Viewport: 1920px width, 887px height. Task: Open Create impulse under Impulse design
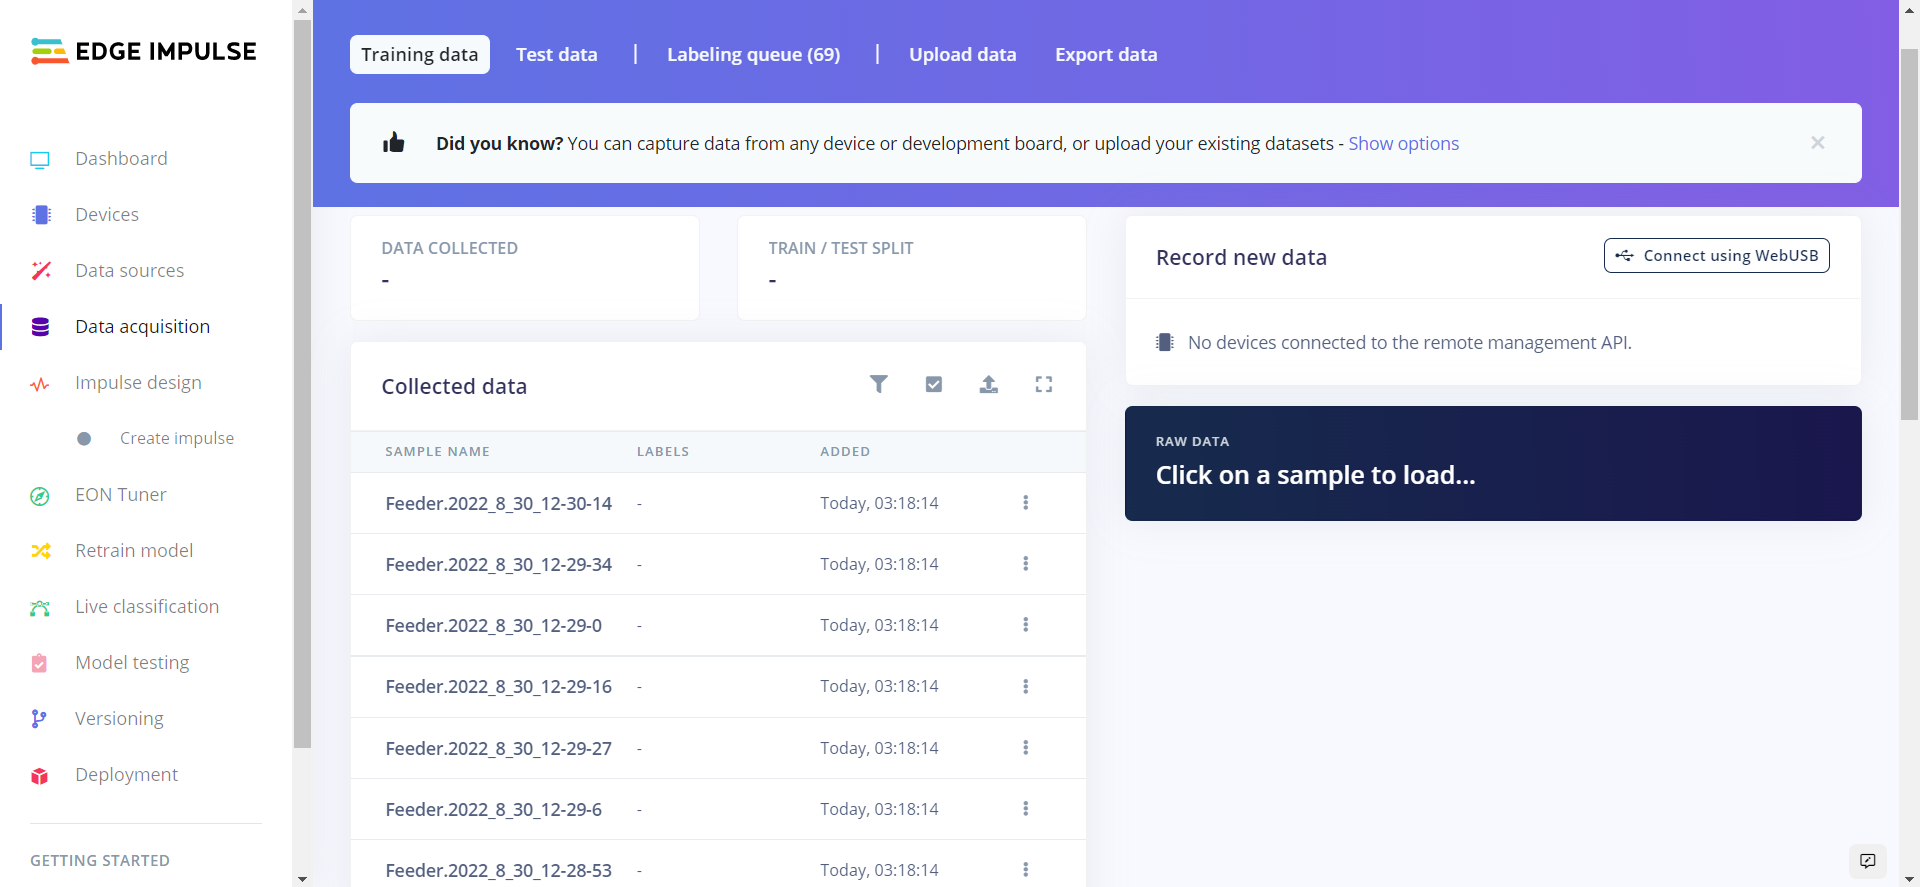point(176,439)
